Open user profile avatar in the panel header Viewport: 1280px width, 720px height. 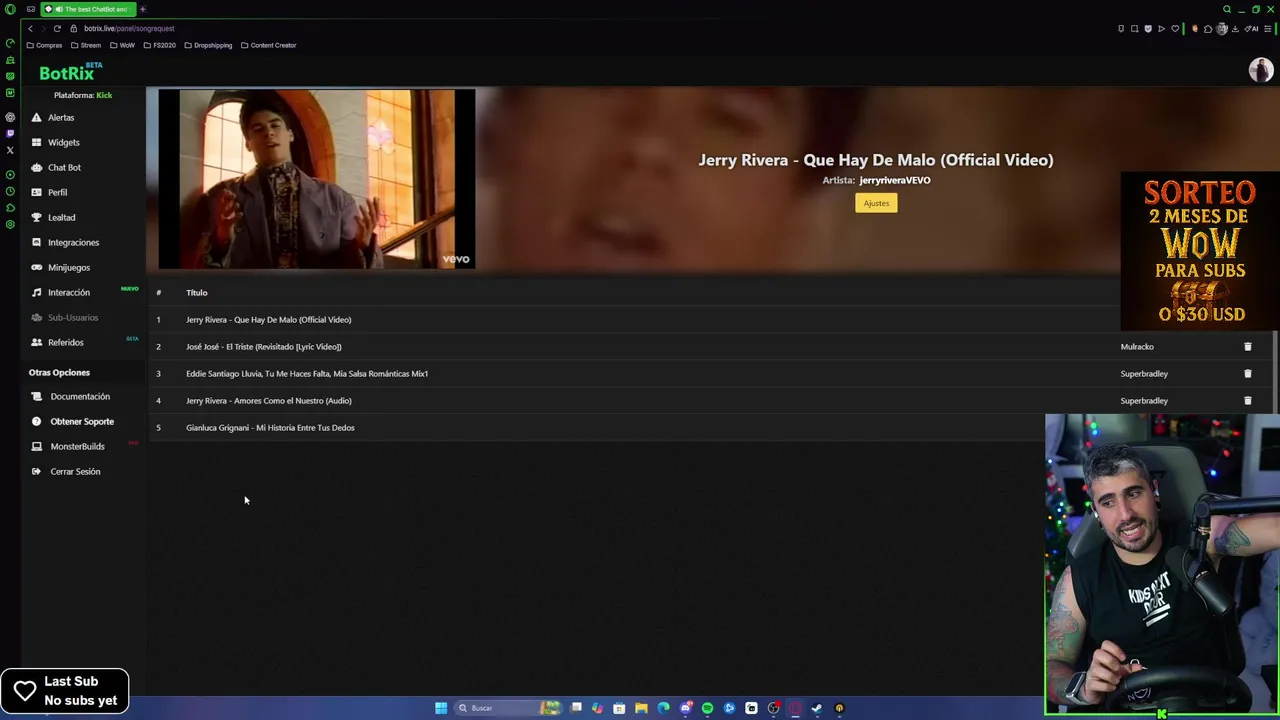click(x=1260, y=69)
